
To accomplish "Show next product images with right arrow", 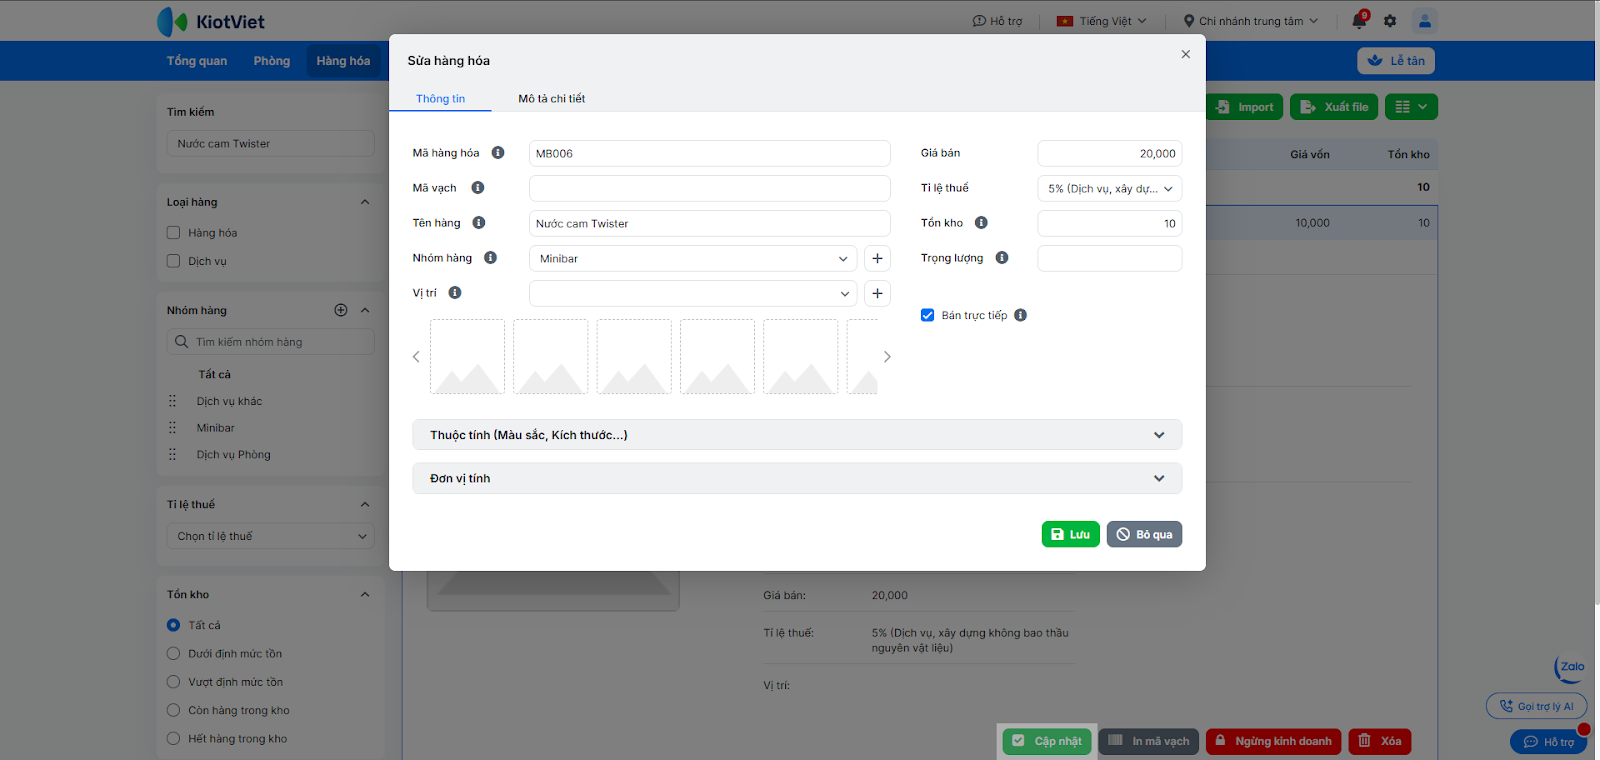I will click(x=887, y=357).
